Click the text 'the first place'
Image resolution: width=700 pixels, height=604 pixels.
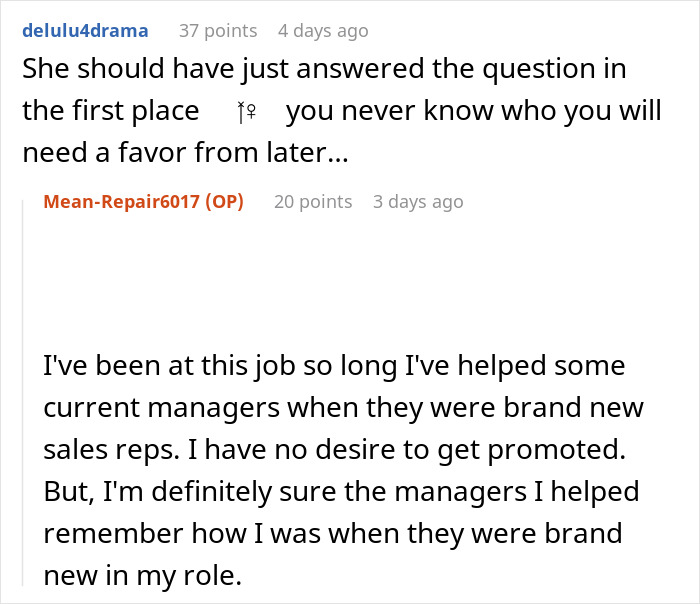[x=111, y=111]
